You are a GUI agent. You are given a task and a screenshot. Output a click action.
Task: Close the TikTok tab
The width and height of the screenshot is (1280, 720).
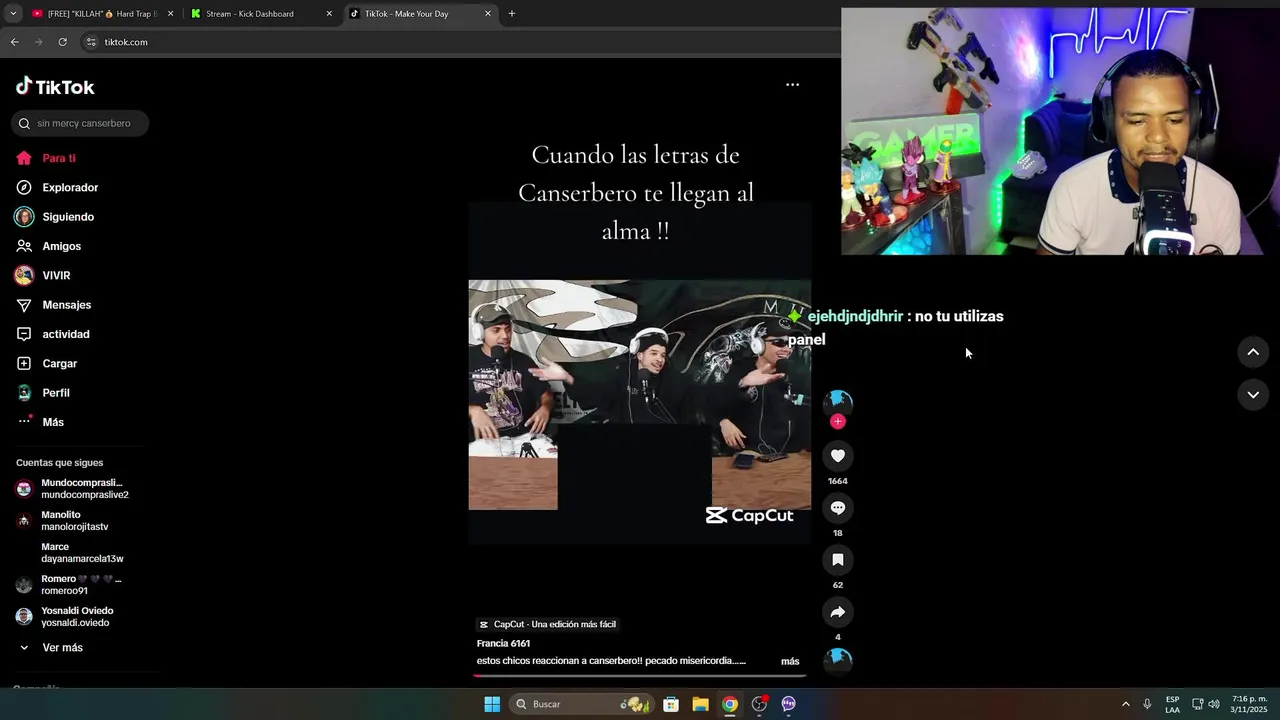tap(488, 14)
